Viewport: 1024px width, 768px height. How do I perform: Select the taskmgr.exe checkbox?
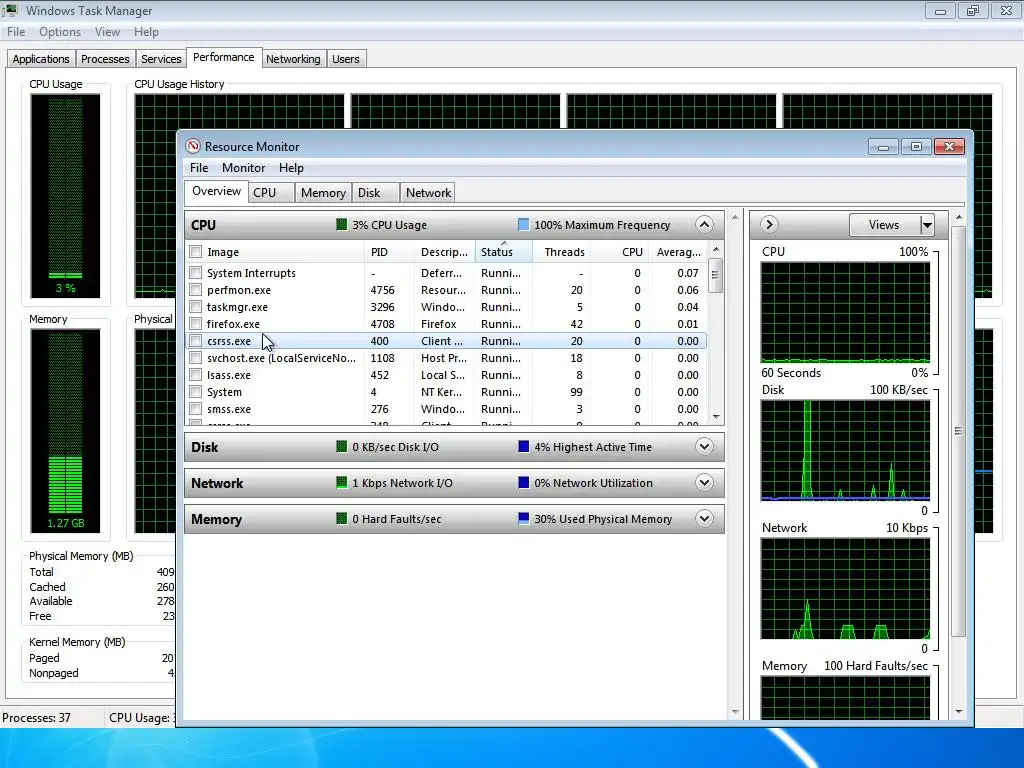195,306
